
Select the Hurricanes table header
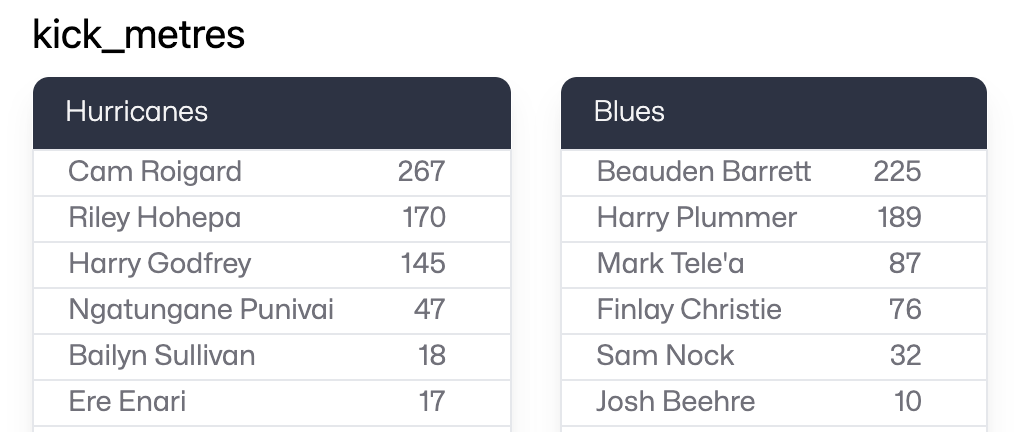point(136,111)
